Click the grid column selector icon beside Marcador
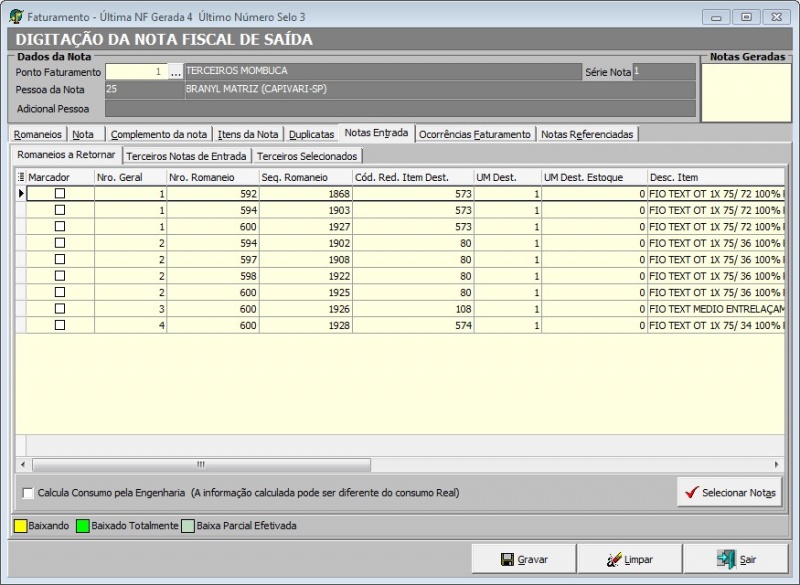The image size is (800, 585). click(21, 177)
